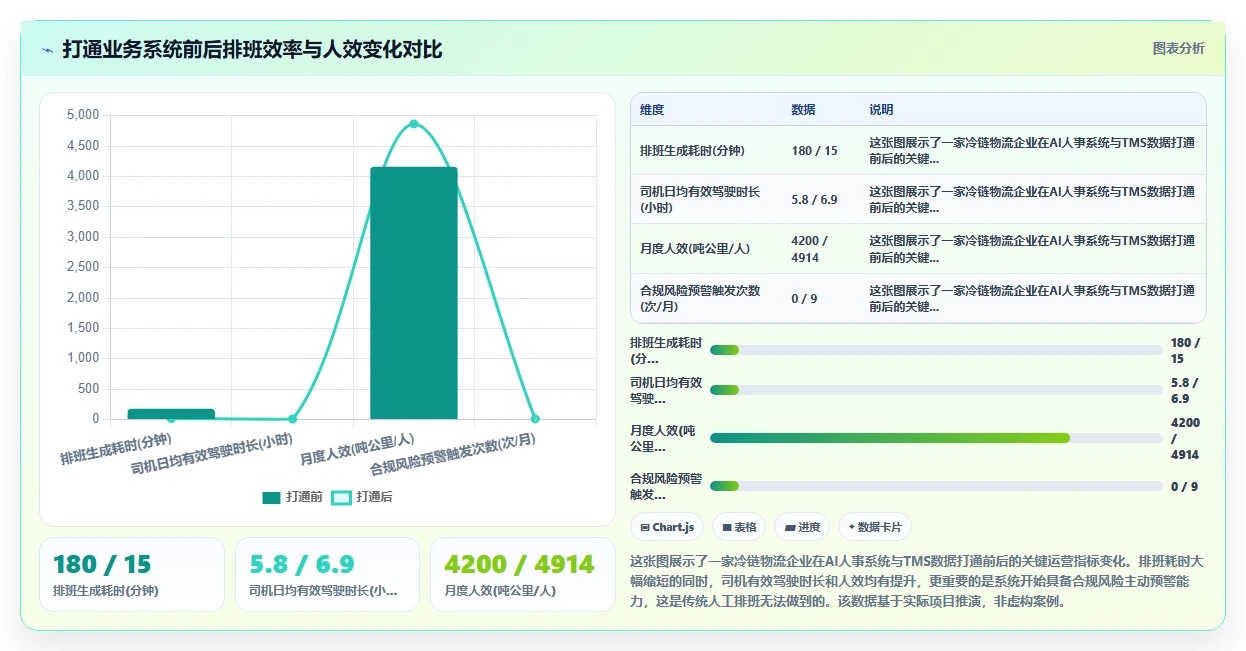Click the 合规风险预警触发 progress bar
This screenshot has height=651, width=1246.
click(936, 486)
